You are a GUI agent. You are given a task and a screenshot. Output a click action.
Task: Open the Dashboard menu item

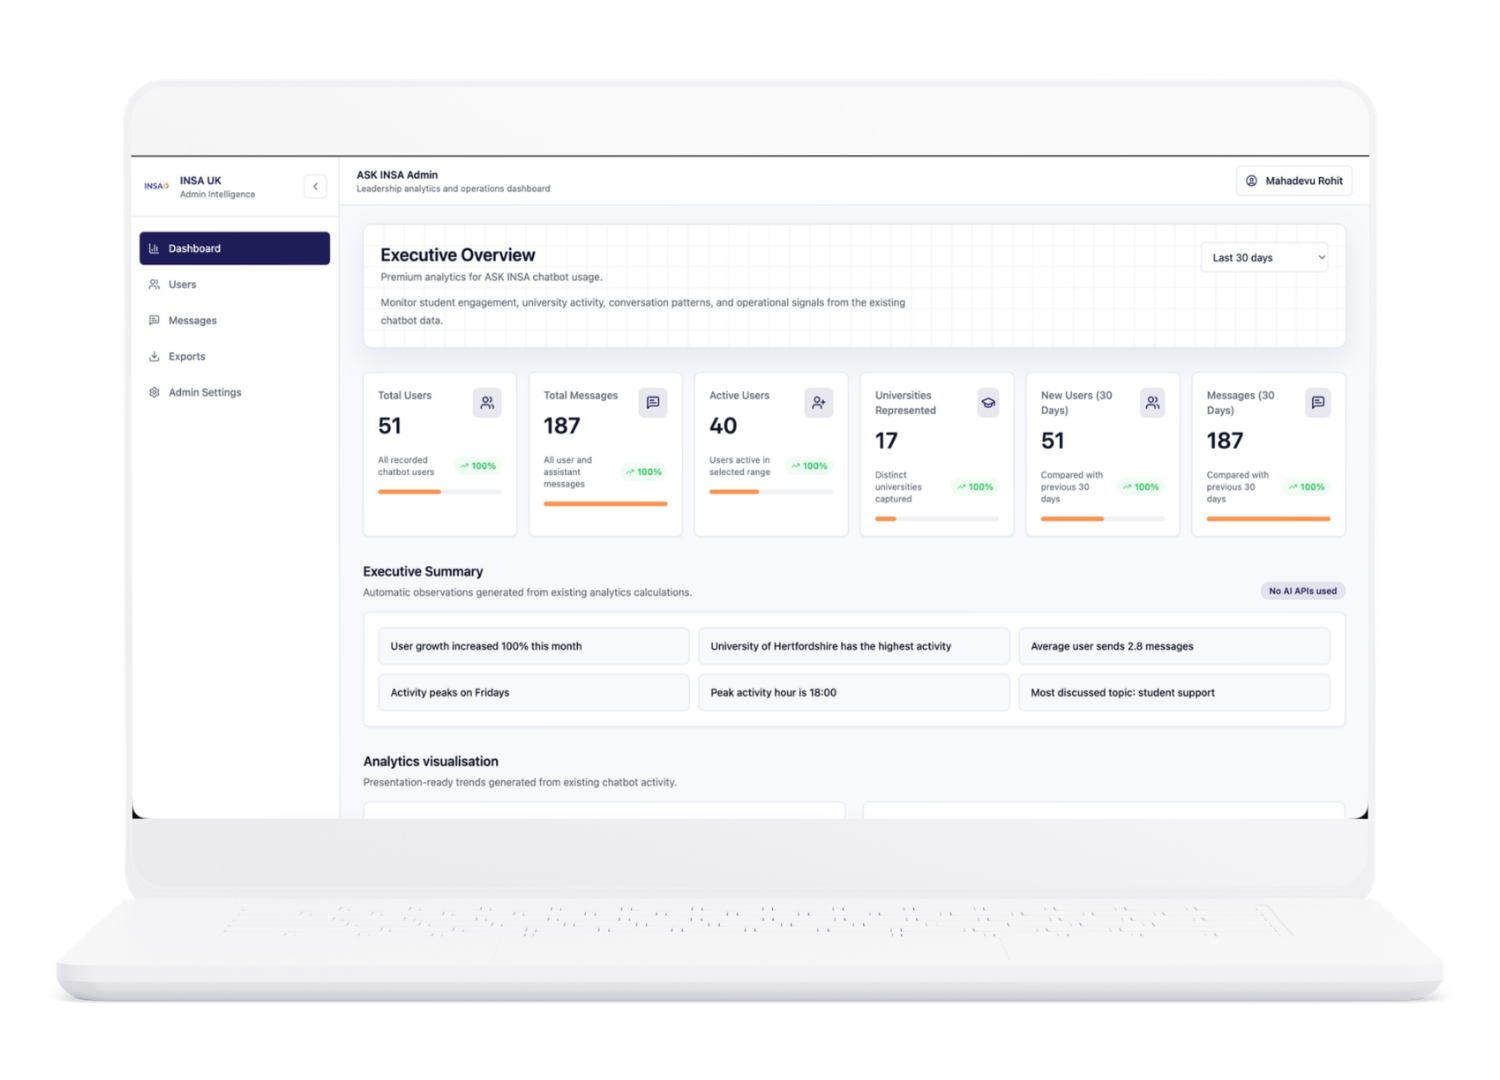pyautogui.click(x=234, y=248)
